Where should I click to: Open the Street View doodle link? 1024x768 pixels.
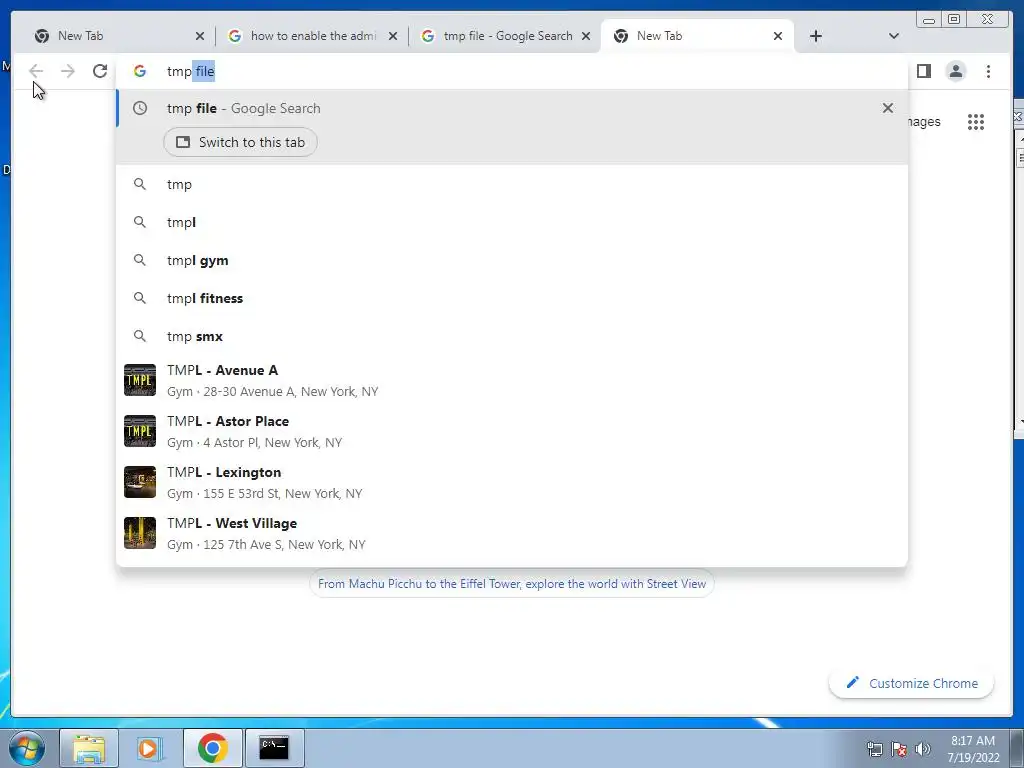512,584
